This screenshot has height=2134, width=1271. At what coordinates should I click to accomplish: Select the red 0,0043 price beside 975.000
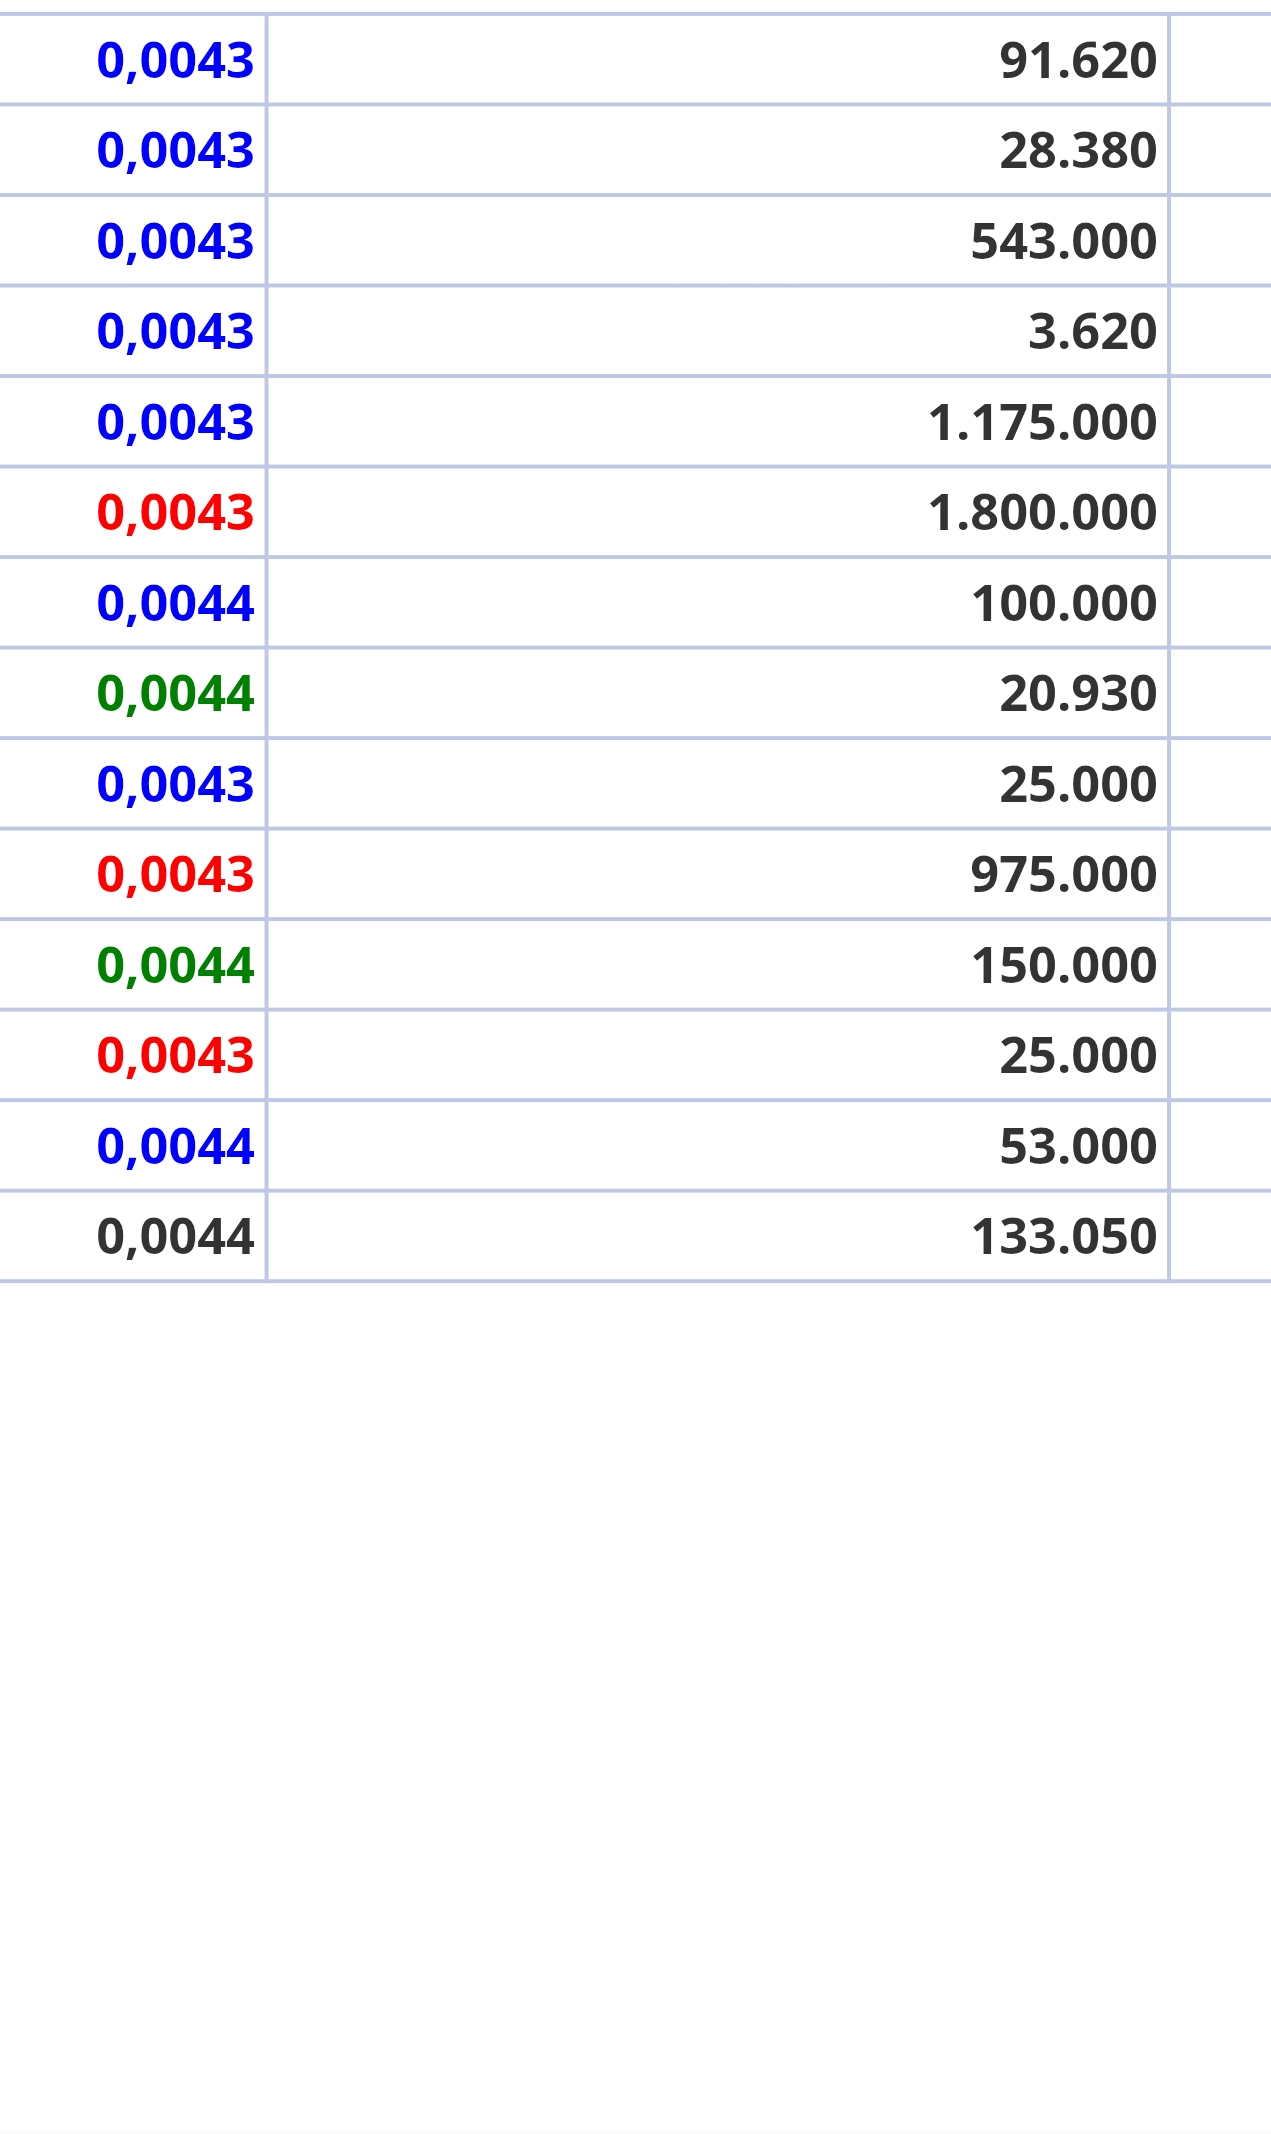175,875
